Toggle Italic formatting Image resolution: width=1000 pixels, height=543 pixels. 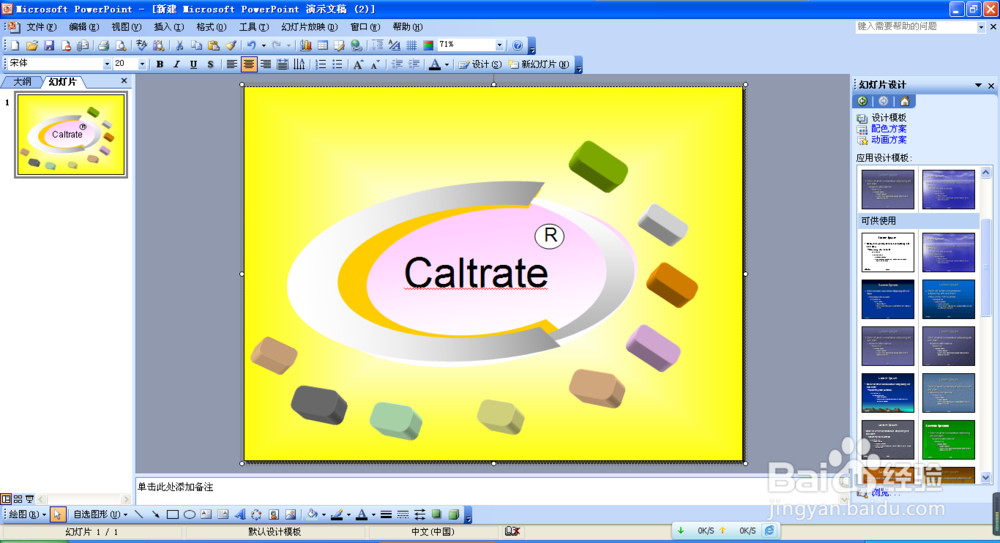click(177, 64)
